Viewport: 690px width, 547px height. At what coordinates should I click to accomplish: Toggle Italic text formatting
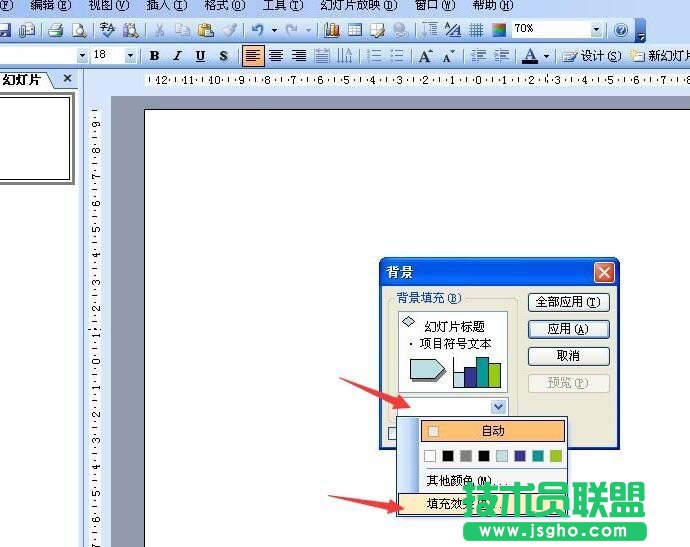tap(177, 56)
